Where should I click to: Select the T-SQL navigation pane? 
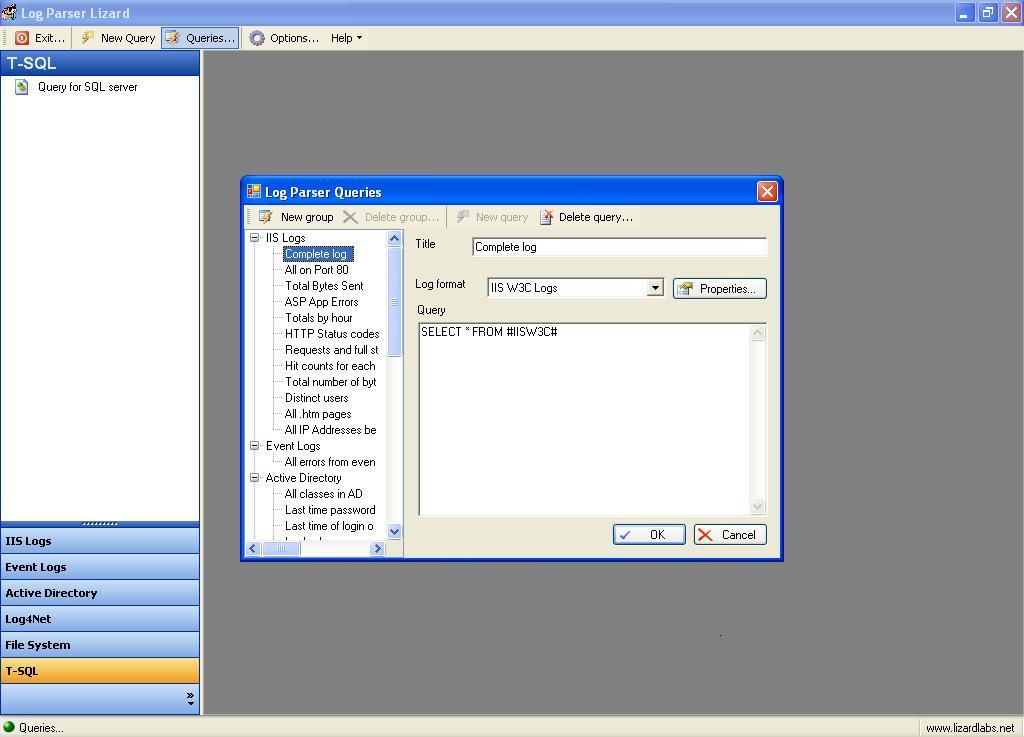coord(100,670)
